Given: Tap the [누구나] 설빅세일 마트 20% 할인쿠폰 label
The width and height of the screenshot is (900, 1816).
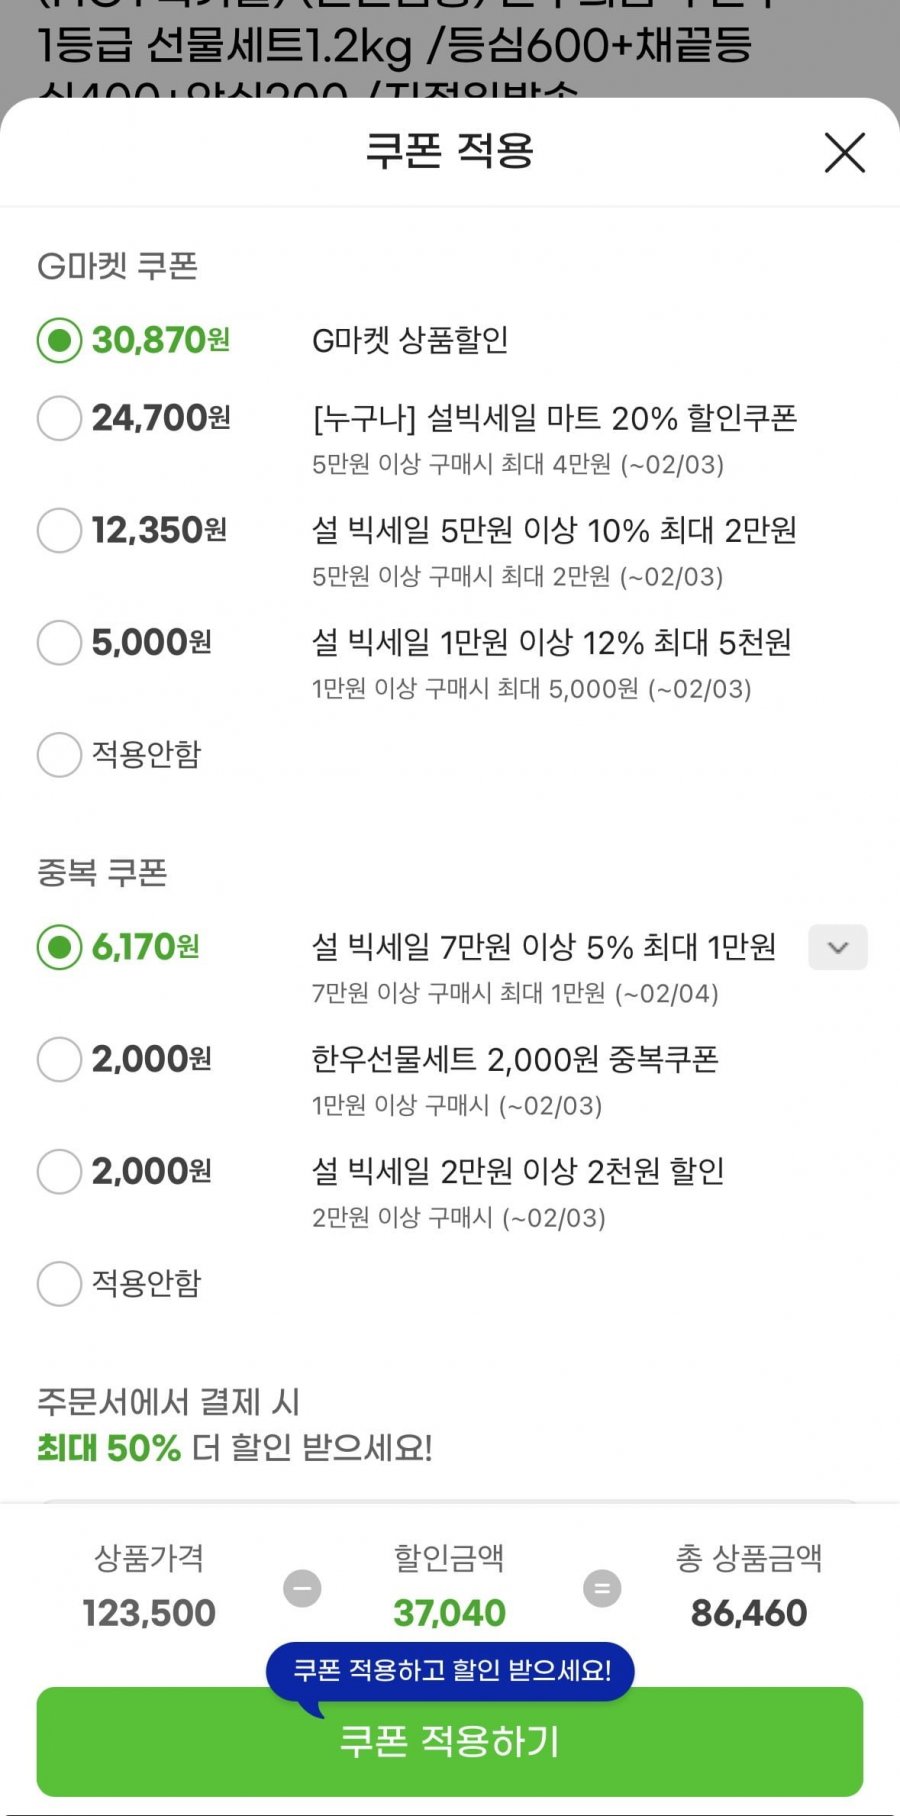Looking at the screenshot, I should (554, 418).
